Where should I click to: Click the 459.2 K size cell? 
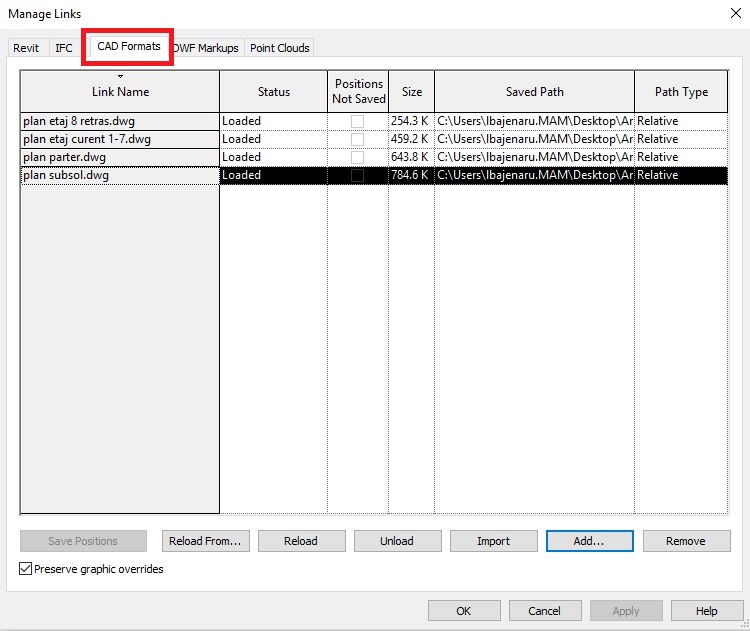411,140
